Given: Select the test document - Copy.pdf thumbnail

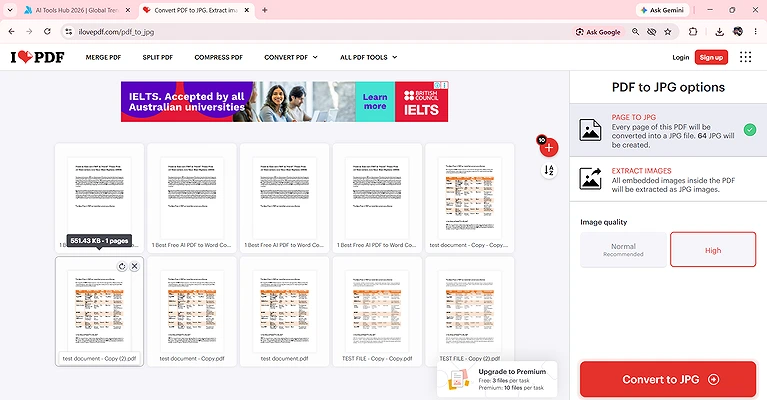Looking at the screenshot, I should click(x=192, y=311).
